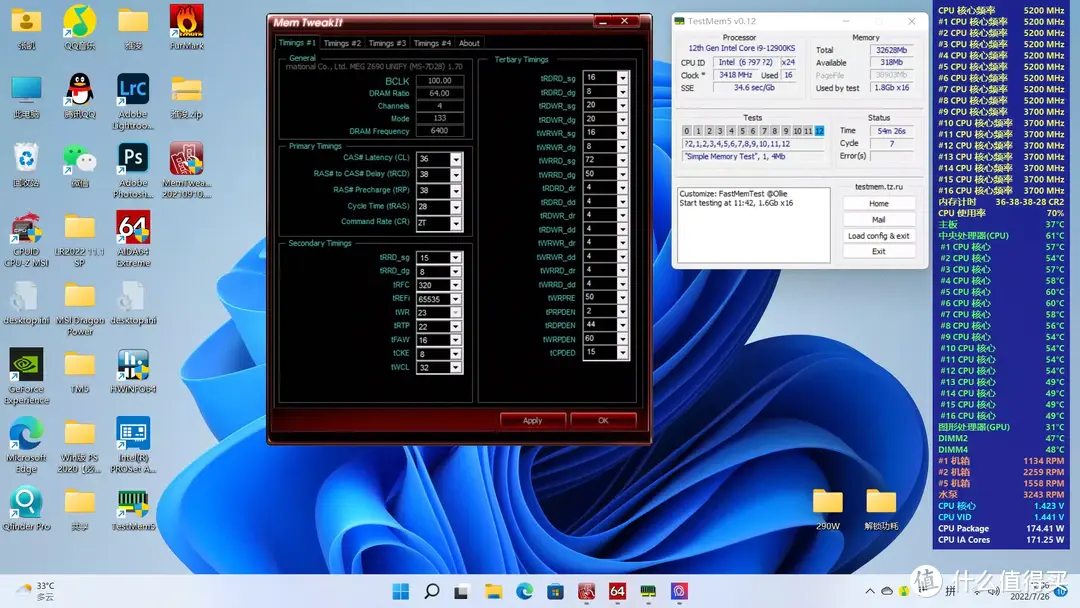The height and width of the screenshot is (608, 1080).
Task: Open the Cycle Time (tRAS) dropdown
Action: [455, 207]
